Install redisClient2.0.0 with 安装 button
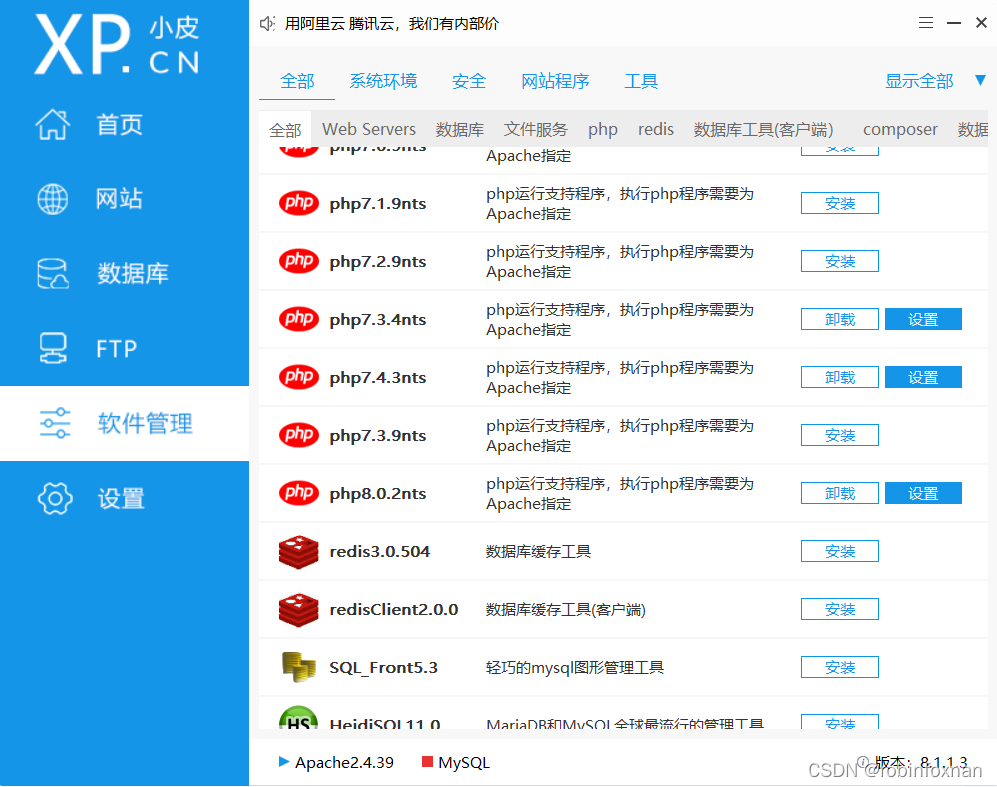The height and width of the screenshot is (787, 997). [839, 609]
